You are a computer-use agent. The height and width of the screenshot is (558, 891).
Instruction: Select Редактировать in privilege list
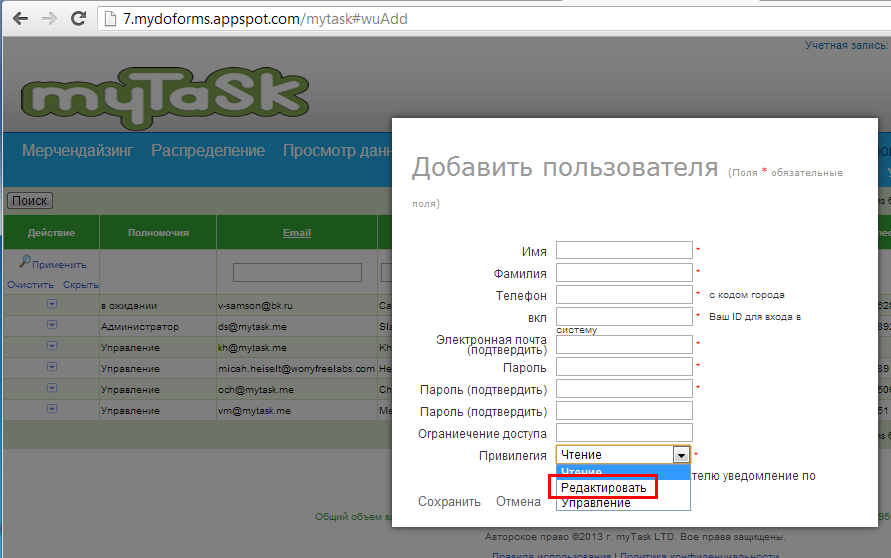point(603,487)
